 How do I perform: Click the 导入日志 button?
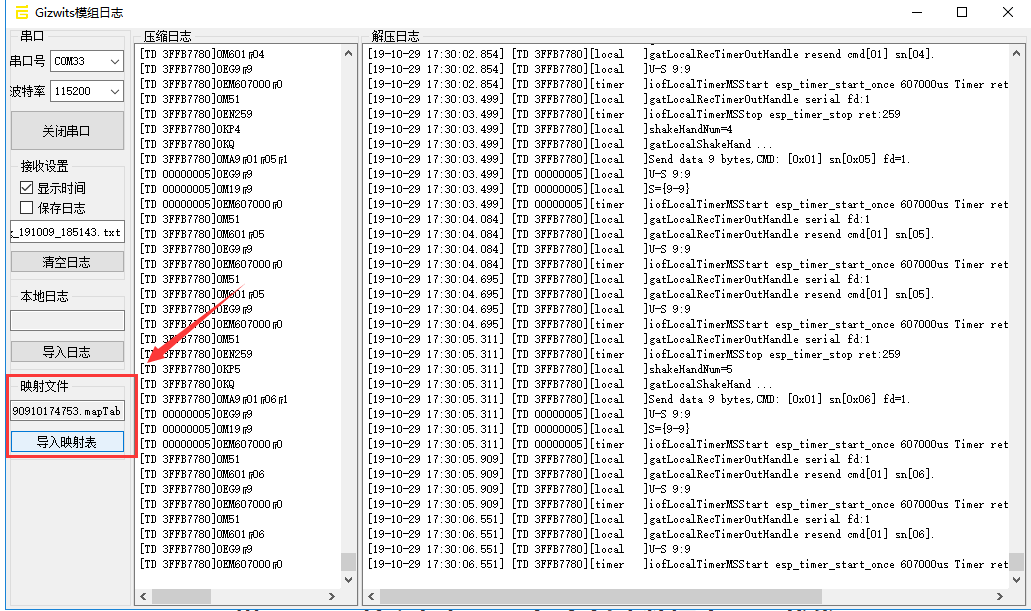pos(67,352)
